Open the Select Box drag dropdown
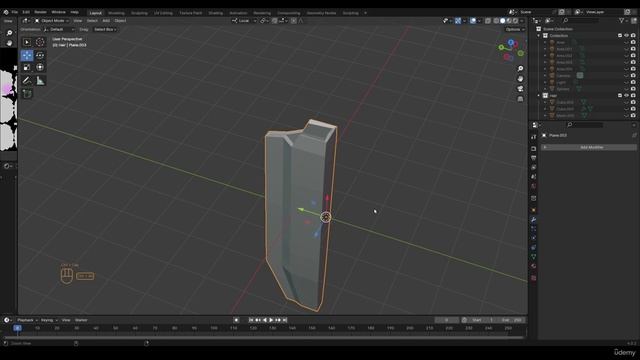The height and width of the screenshot is (360, 640). click(104, 29)
